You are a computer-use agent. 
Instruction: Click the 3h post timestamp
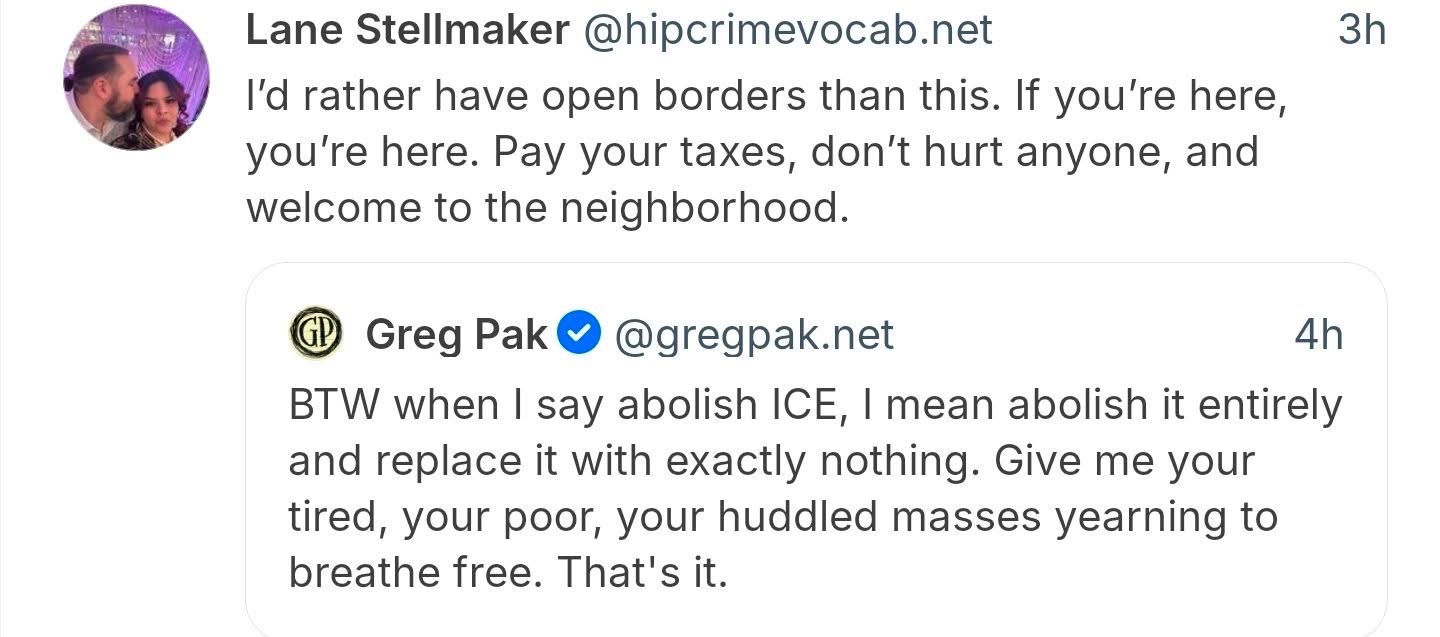pos(1361,31)
